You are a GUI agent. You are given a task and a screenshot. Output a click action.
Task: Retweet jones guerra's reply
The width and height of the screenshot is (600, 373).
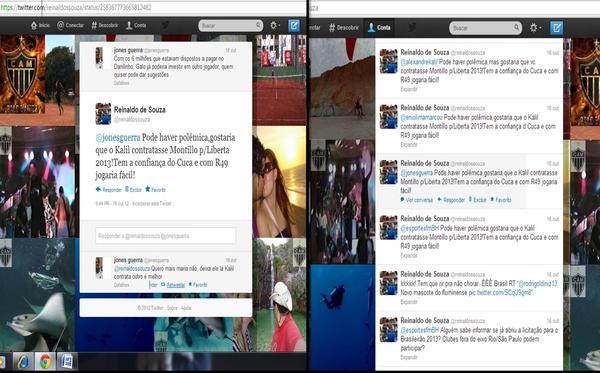[x=173, y=285]
